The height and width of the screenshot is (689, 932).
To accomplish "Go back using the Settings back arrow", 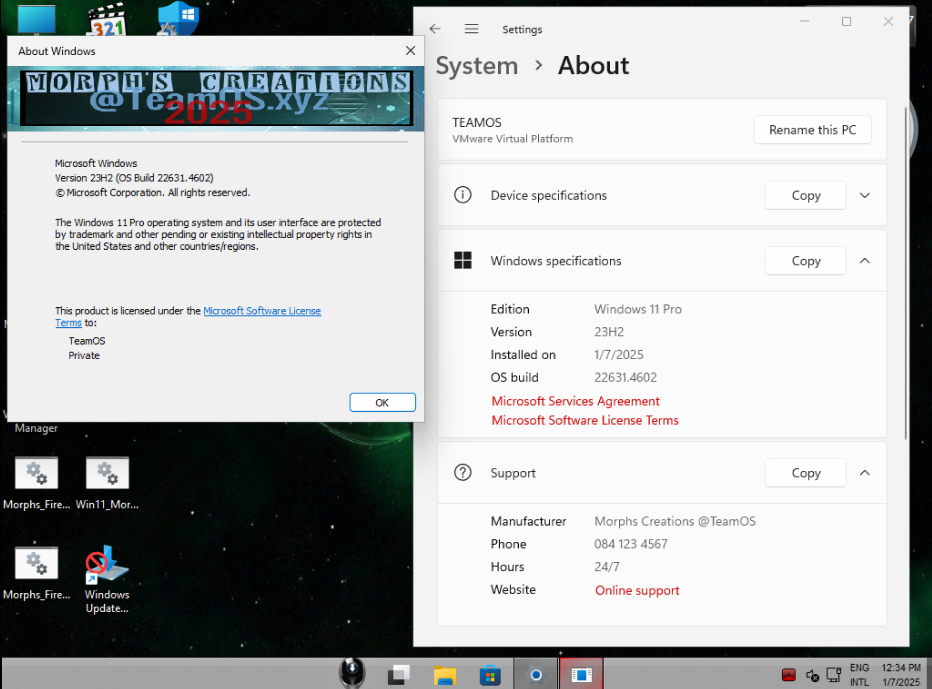I will pos(435,29).
